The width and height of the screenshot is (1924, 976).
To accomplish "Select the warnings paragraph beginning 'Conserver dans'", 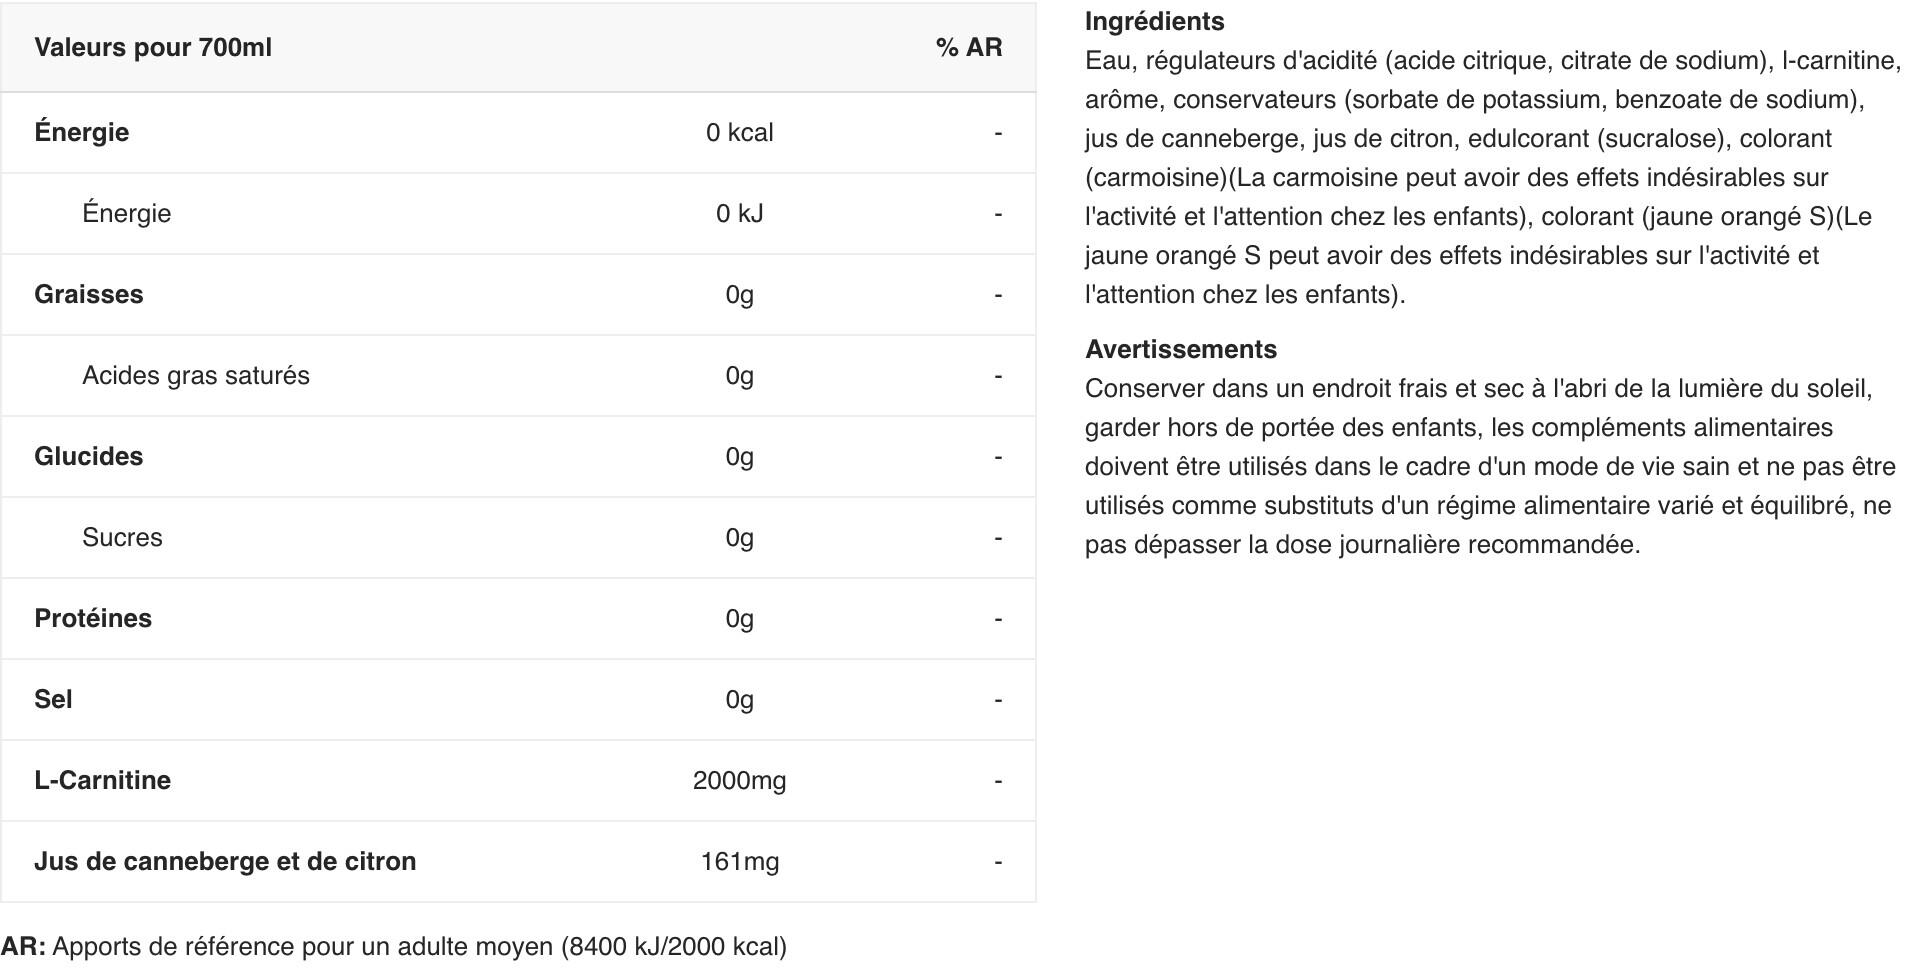I will coord(1490,467).
